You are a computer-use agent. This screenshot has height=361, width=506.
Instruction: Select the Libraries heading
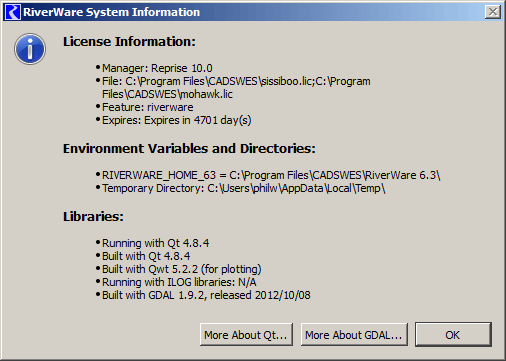pyautogui.click(x=93, y=217)
